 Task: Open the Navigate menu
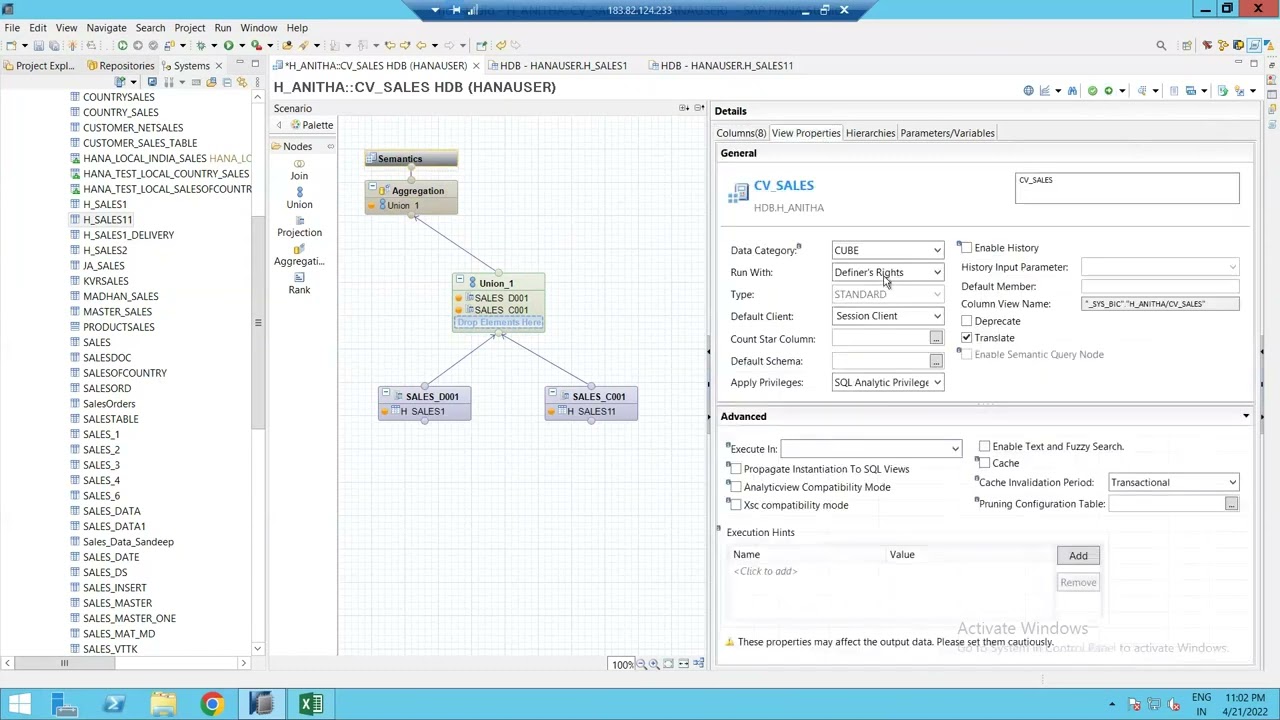pos(106,28)
